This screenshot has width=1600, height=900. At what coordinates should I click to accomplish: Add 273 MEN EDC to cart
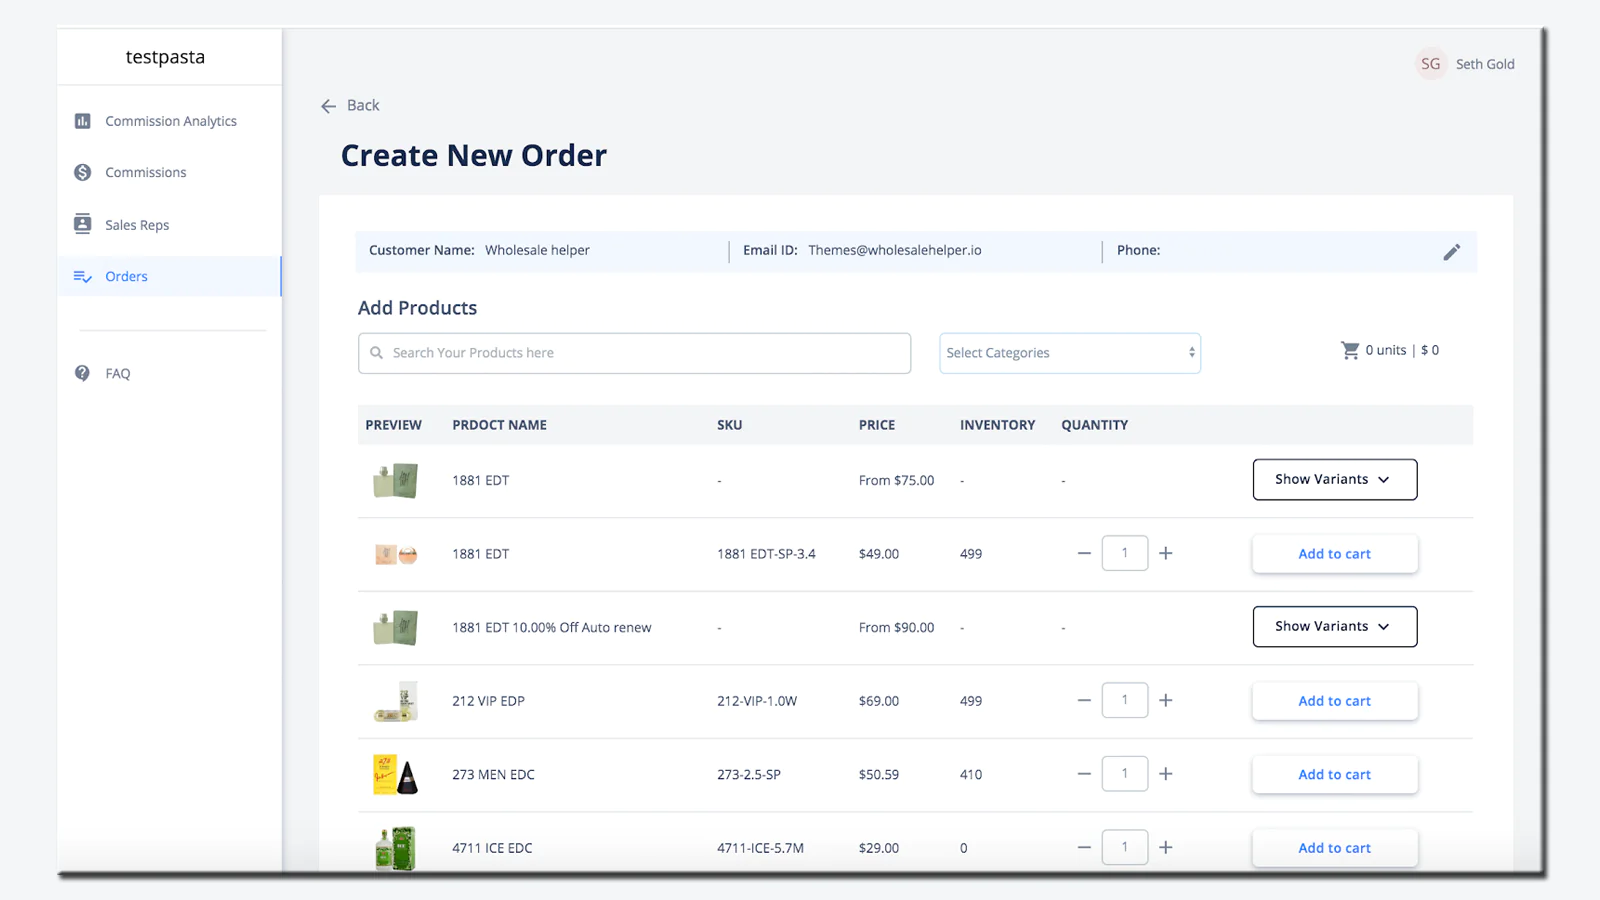pyautogui.click(x=1334, y=774)
